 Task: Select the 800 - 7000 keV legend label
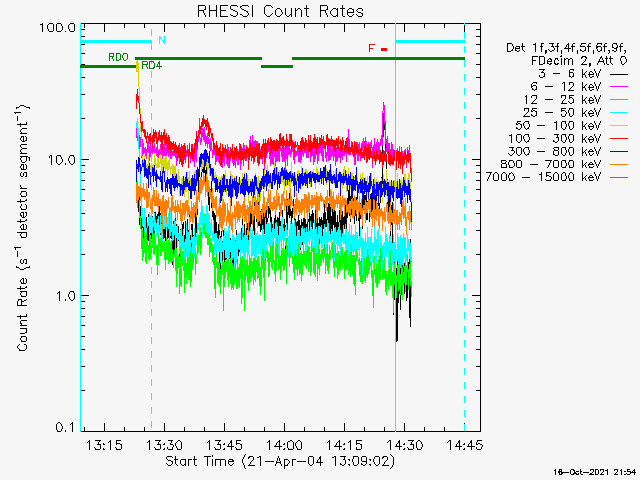click(551, 164)
